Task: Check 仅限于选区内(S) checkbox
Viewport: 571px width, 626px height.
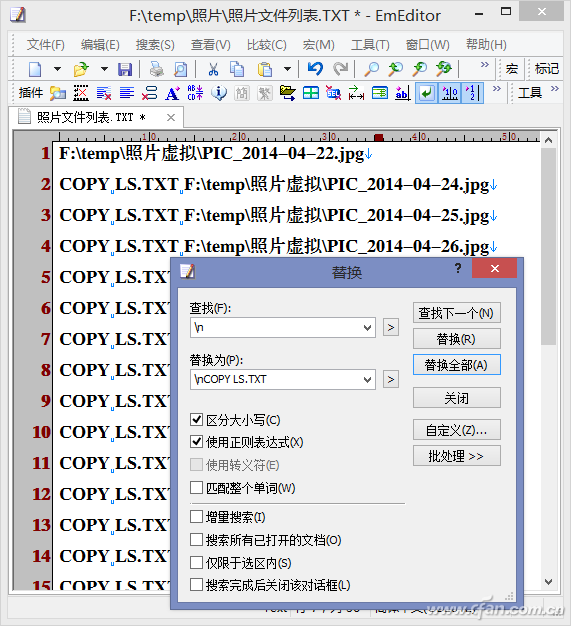Action: [x=196, y=563]
